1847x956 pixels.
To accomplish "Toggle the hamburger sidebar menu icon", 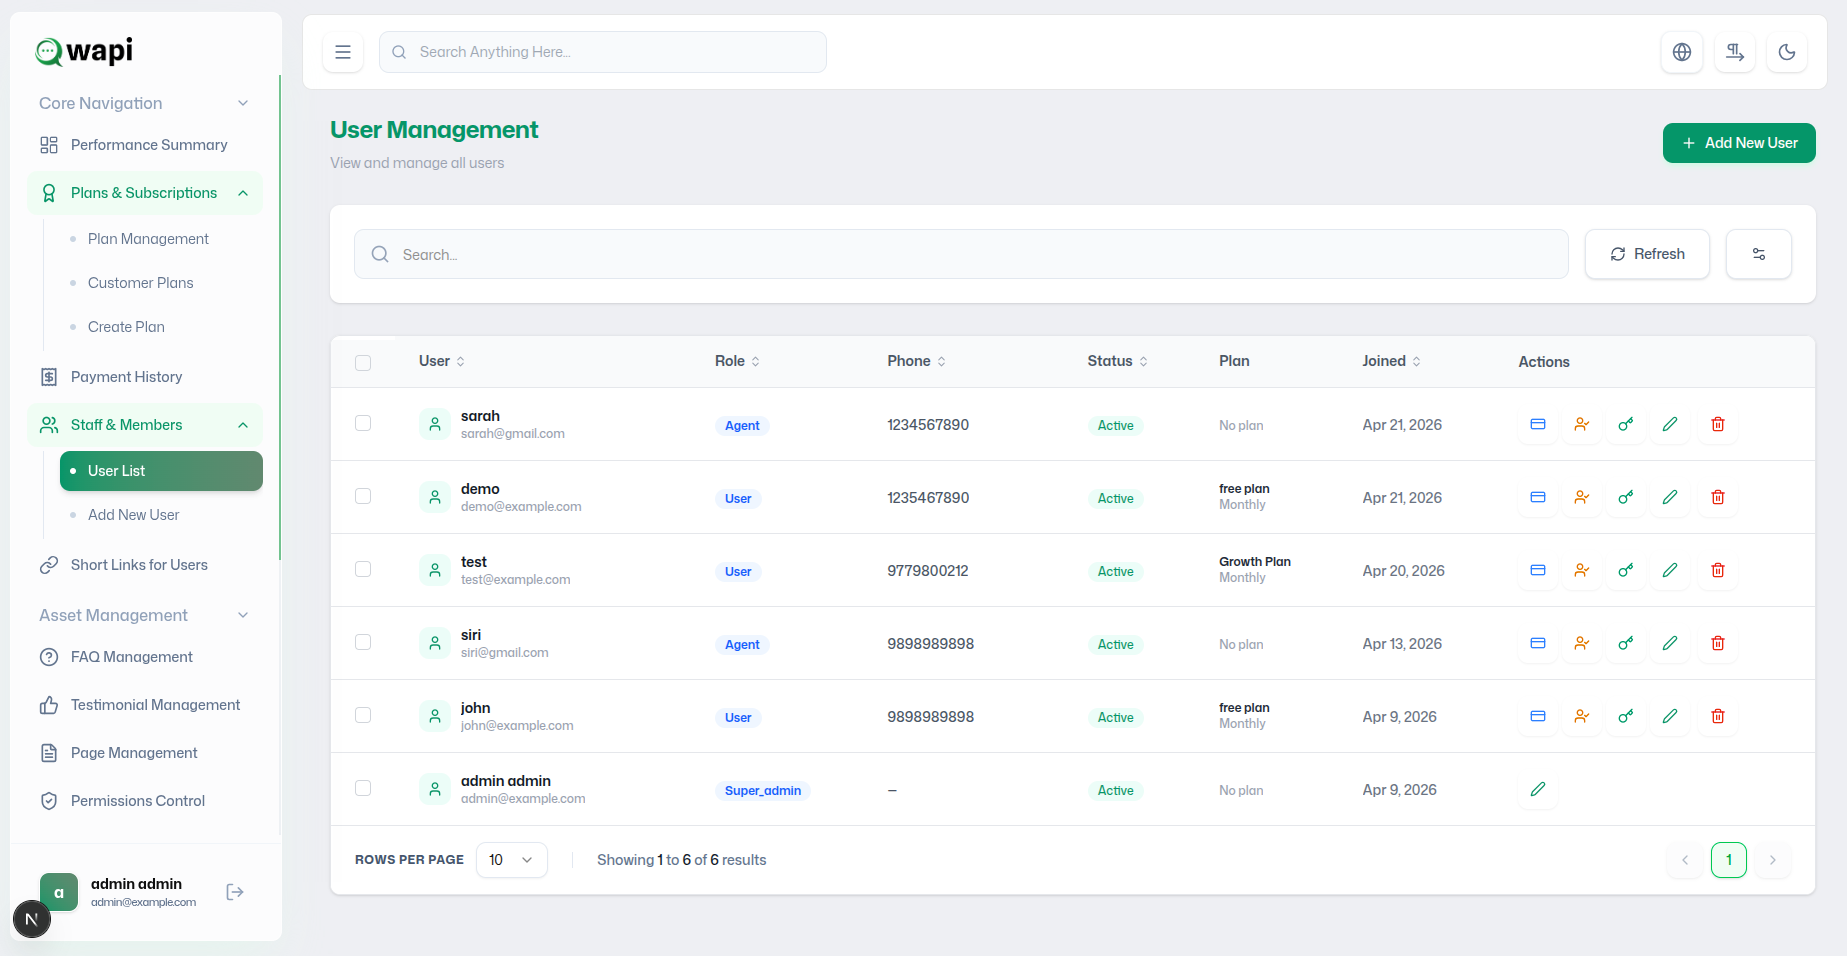I will pyautogui.click(x=343, y=52).
